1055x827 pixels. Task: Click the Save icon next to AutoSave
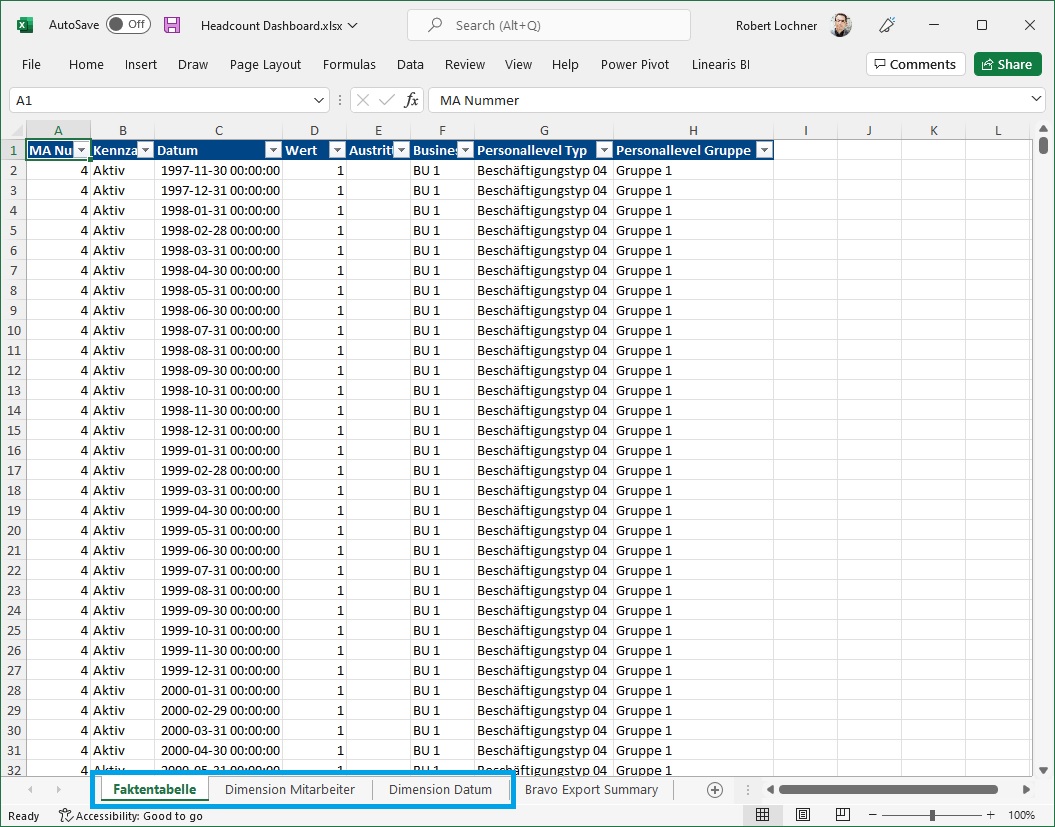[171, 25]
